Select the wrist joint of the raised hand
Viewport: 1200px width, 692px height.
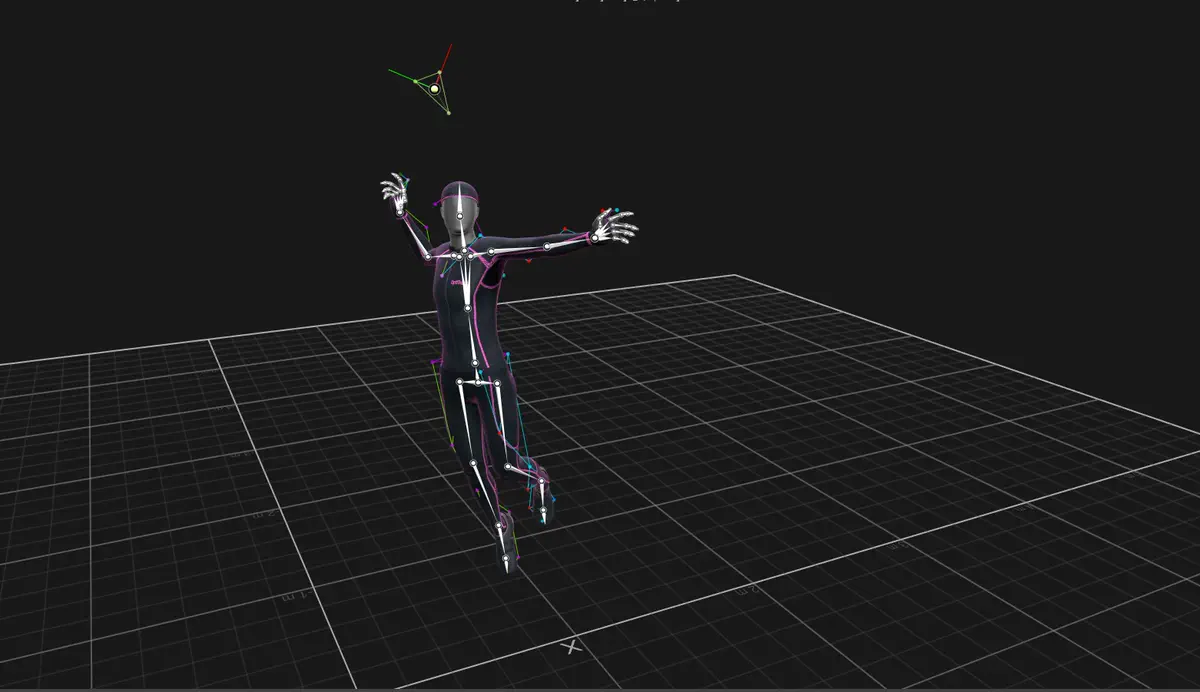(402, 211)
